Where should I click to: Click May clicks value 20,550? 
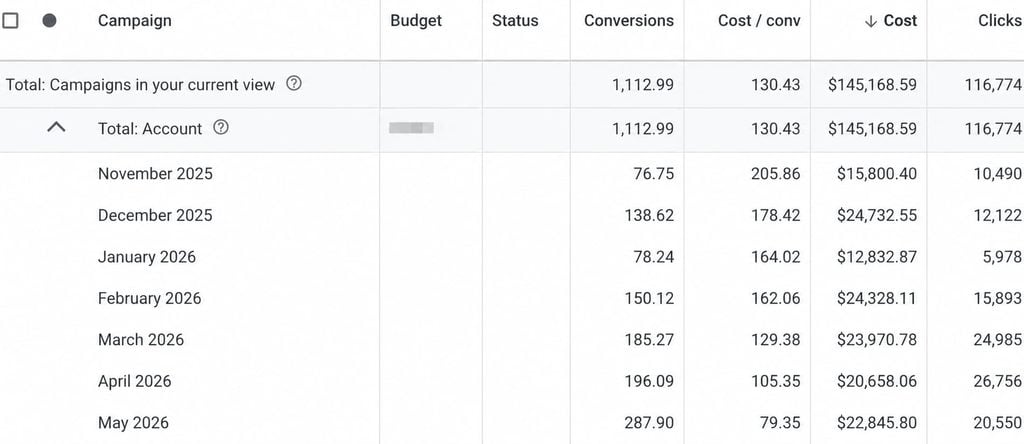pyautogui.click(x=997, y=423)
